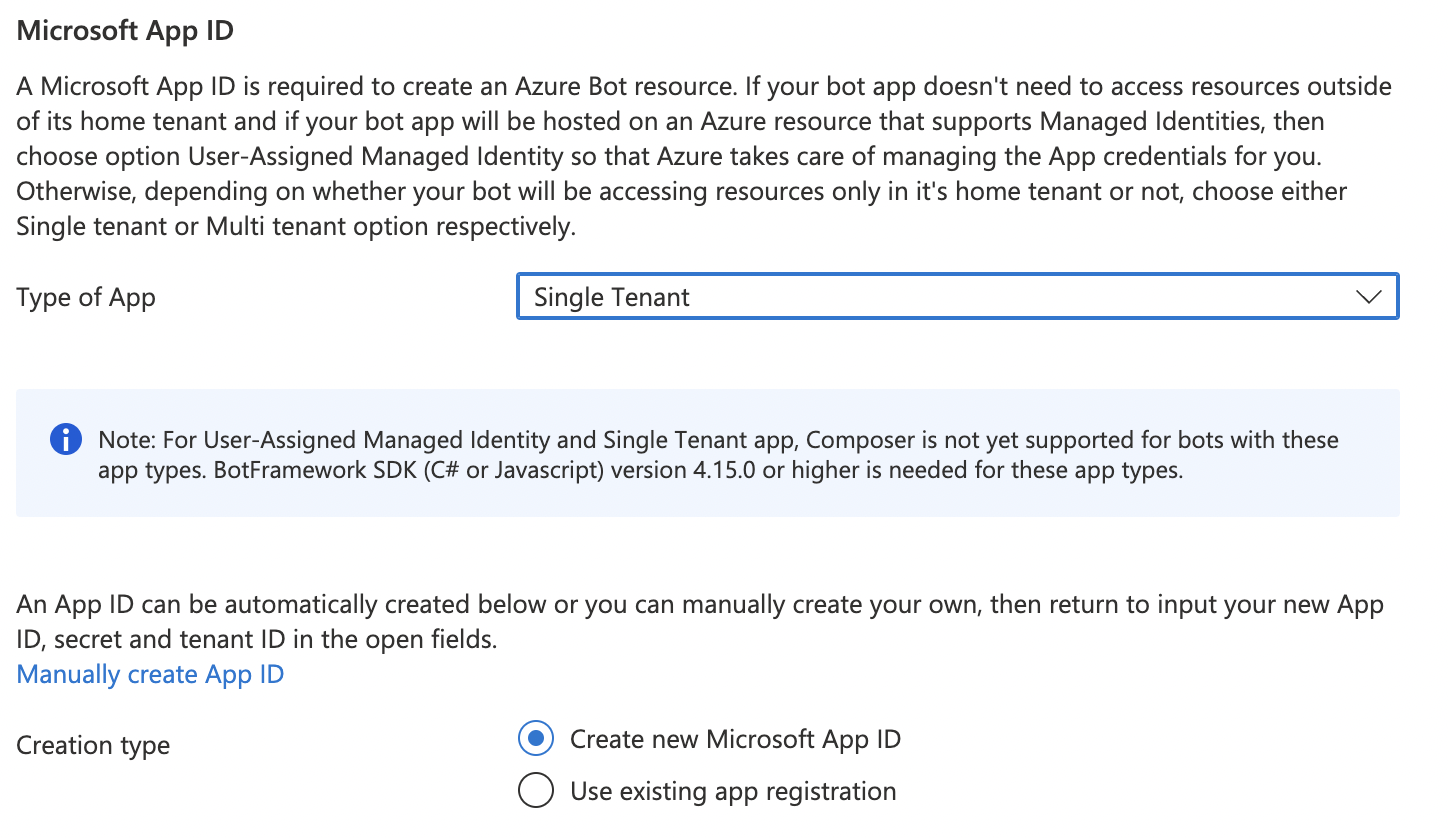Select the Creation type label

point(92,744)
